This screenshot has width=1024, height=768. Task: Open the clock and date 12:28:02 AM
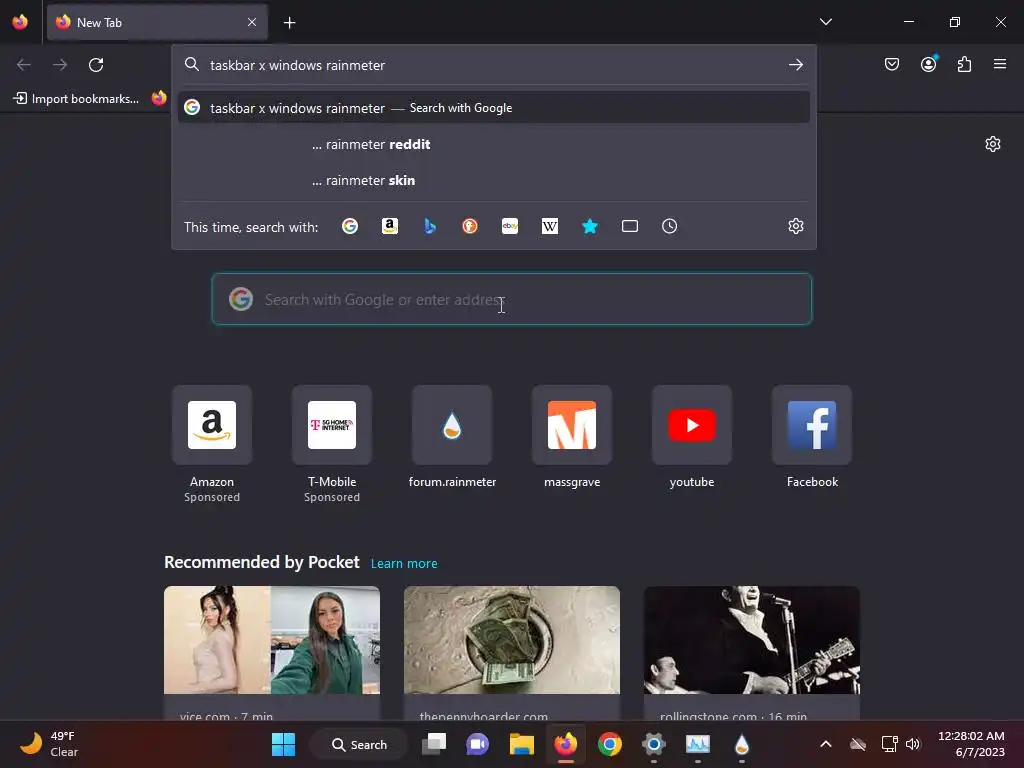point(971,744)
